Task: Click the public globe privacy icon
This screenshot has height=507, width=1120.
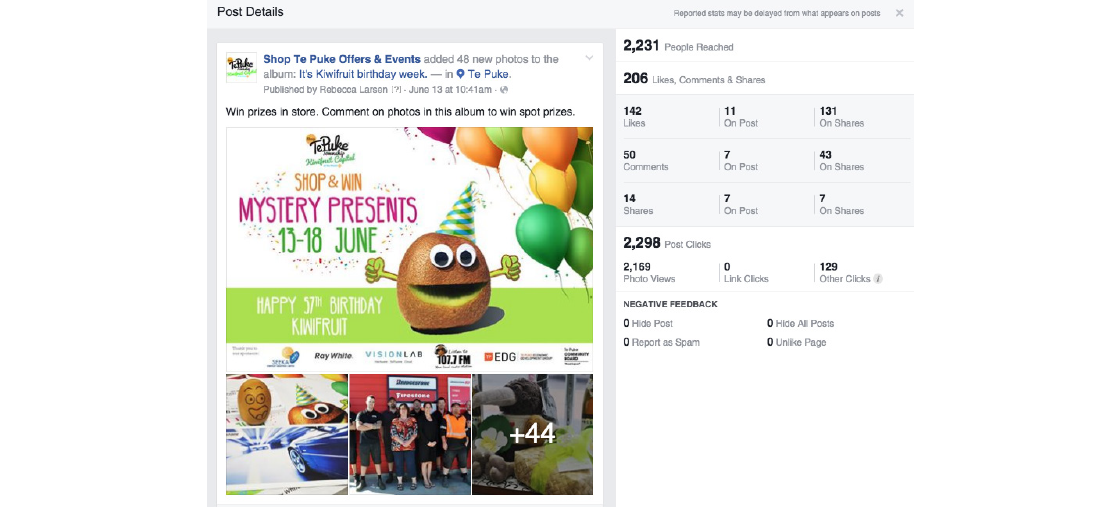Action: point(504,90)
